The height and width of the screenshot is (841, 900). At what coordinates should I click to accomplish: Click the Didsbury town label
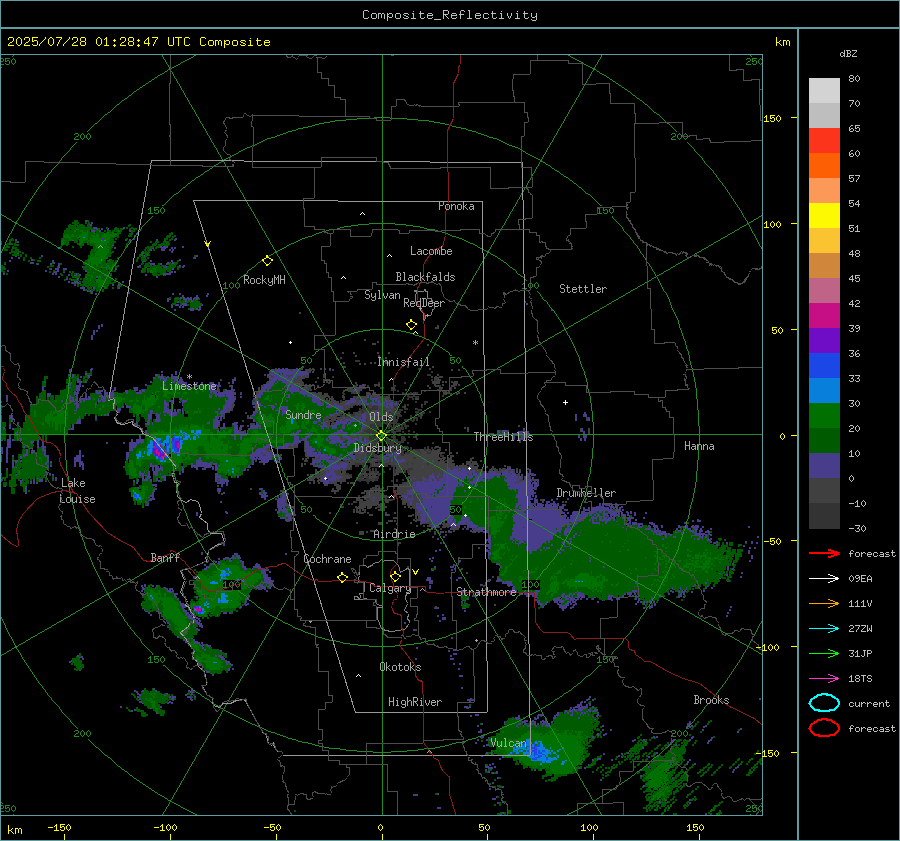(x=377, y=448)
